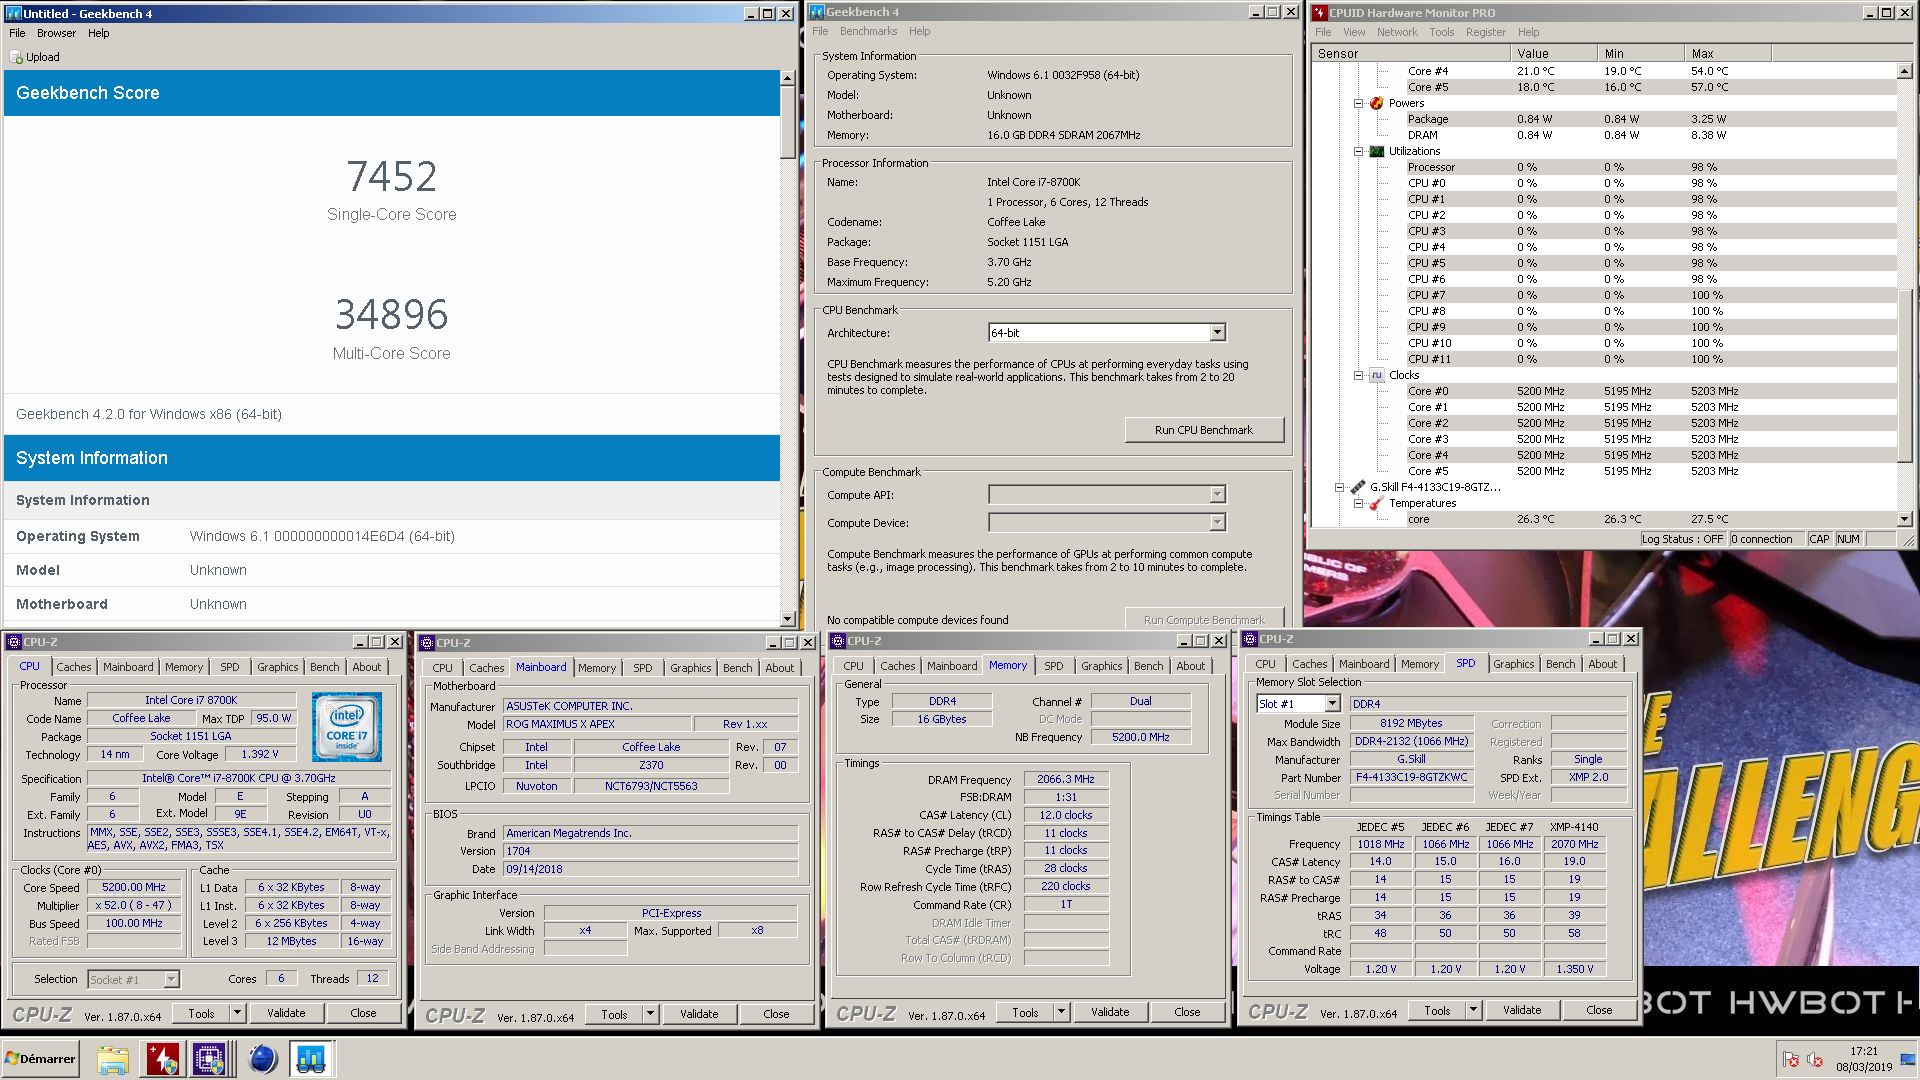The width and height of the screenshot is (1920, 1080).
Task: Click the taskbar clock showing 17:21
Action: tap(1864, 1051)
